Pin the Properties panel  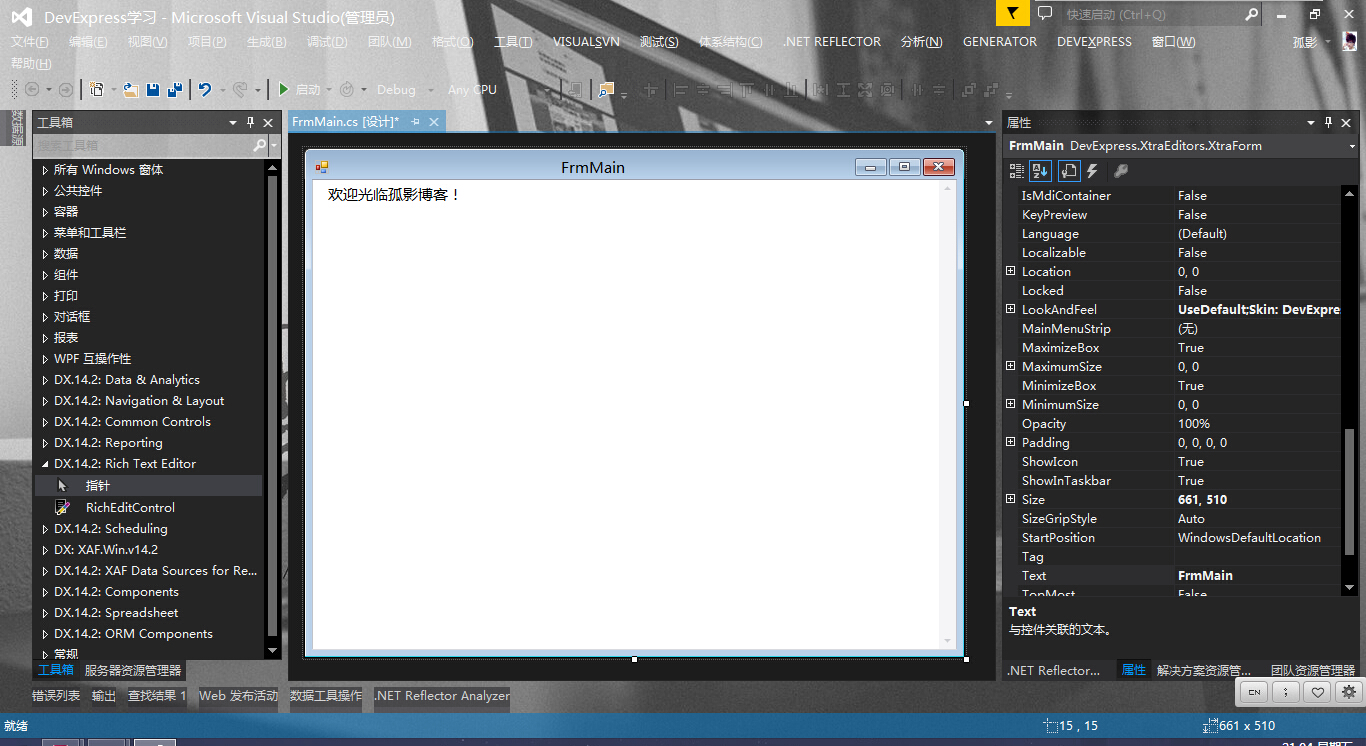[x=1329, y=122]
